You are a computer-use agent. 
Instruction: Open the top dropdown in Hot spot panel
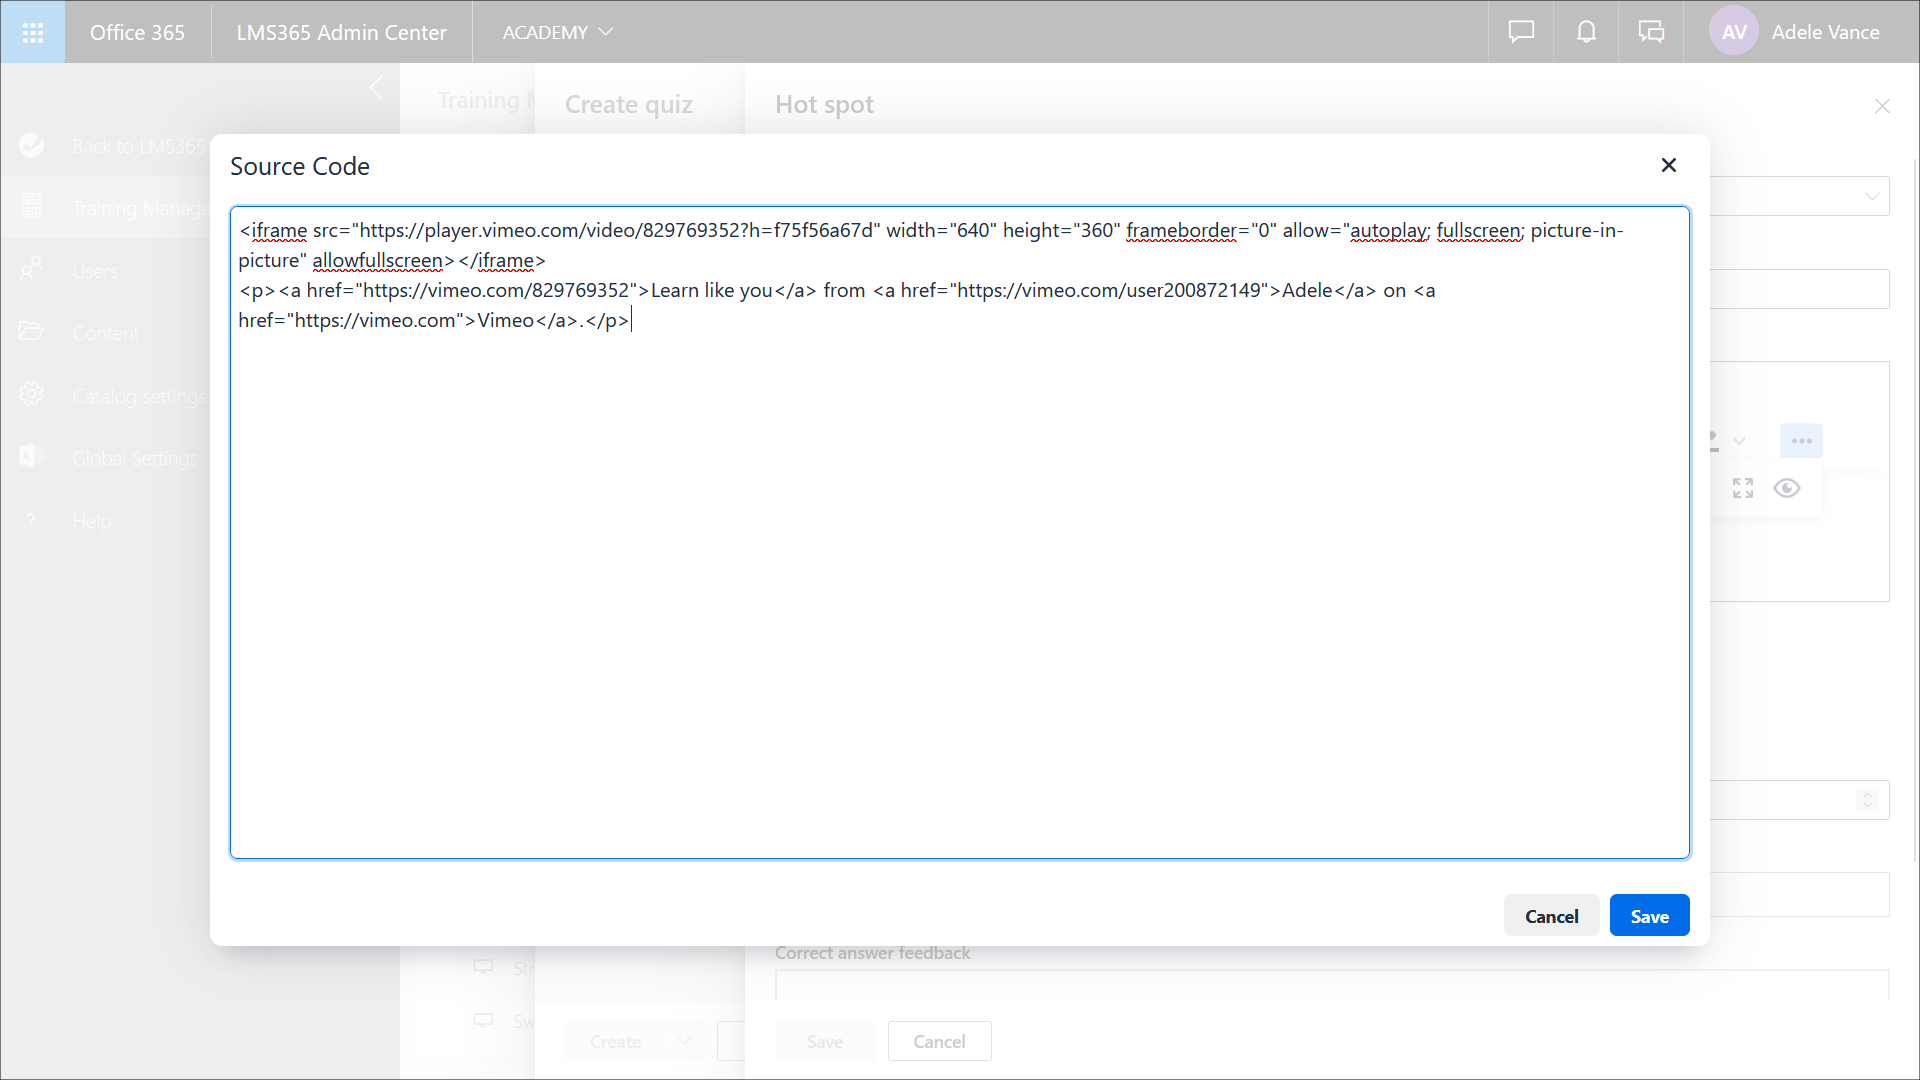coord(1871,197)
